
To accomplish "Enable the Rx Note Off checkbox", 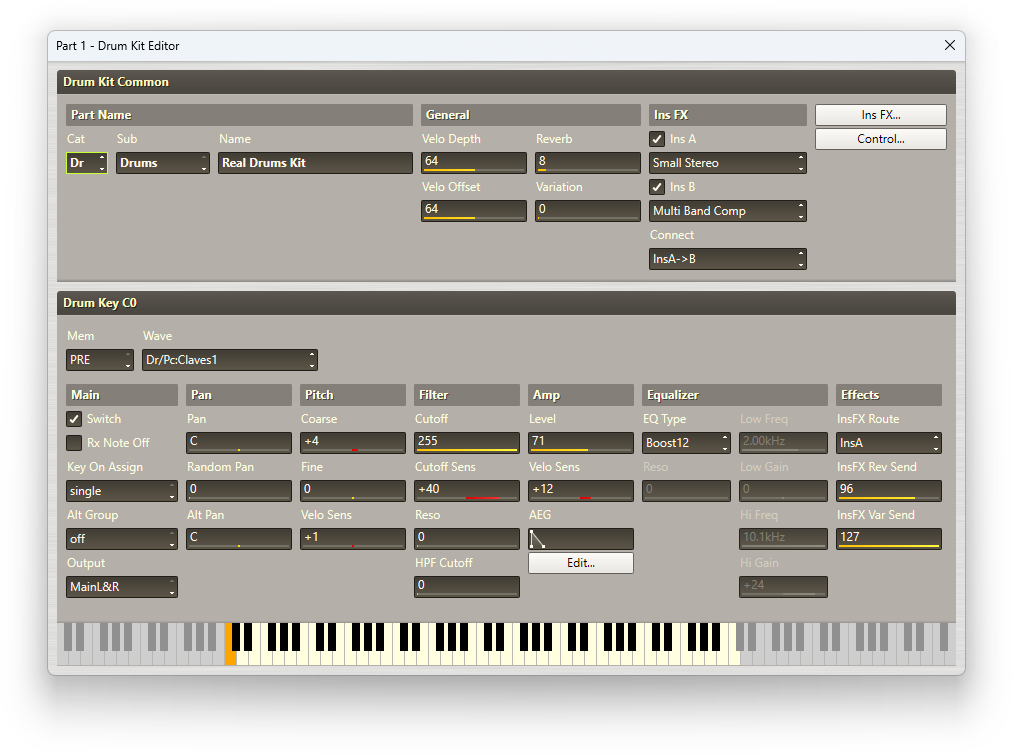I will (x=74, y=443).
